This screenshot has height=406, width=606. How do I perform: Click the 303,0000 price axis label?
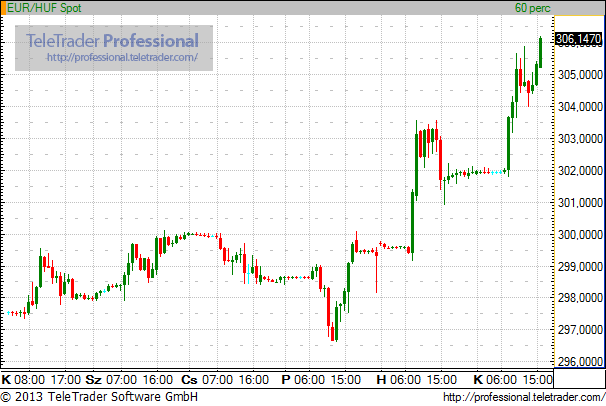point(580,138)
